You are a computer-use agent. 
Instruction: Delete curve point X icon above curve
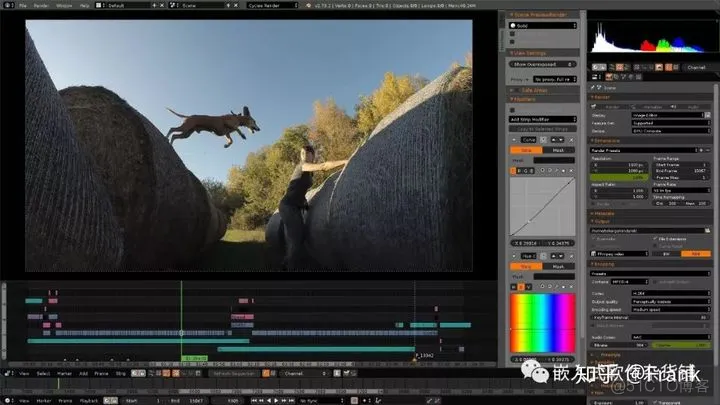(571, 170)
